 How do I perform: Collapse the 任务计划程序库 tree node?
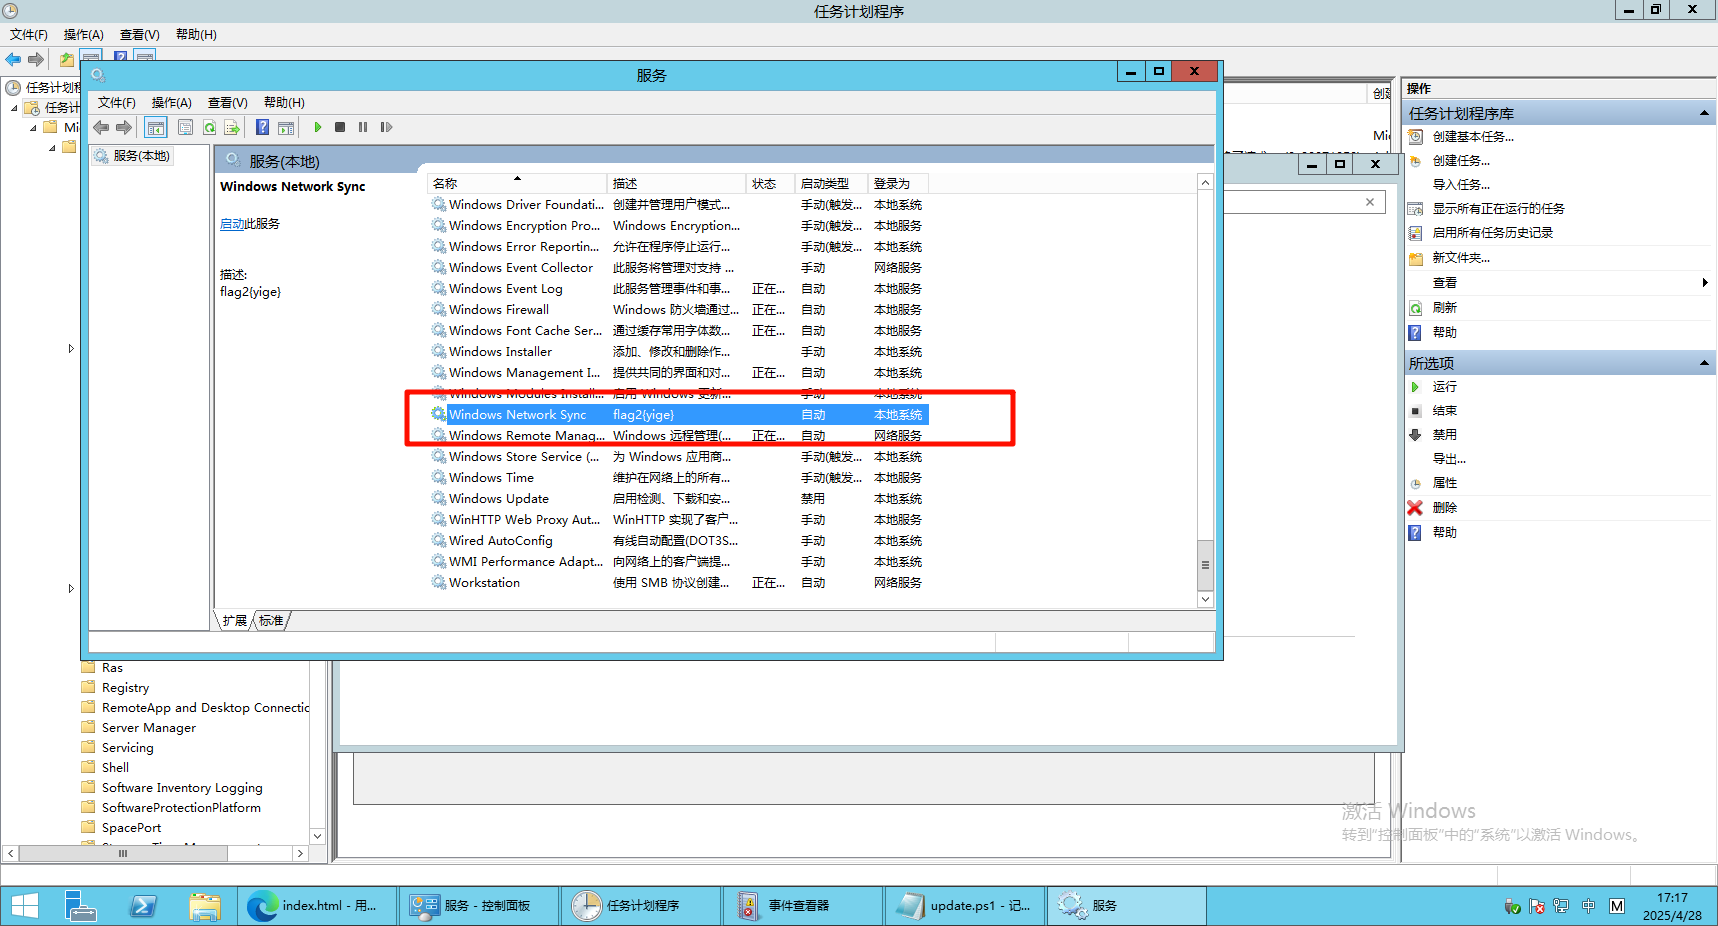point(14,108)
